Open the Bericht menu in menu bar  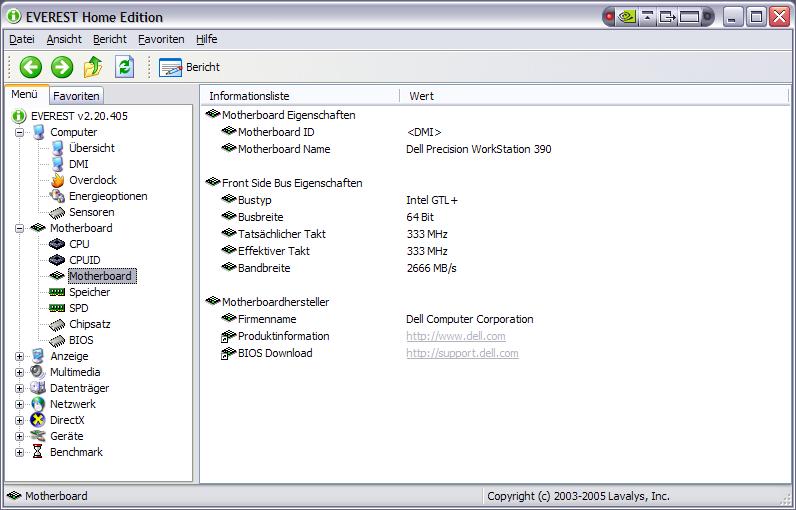pyautogui.click(x=110, y=39)
